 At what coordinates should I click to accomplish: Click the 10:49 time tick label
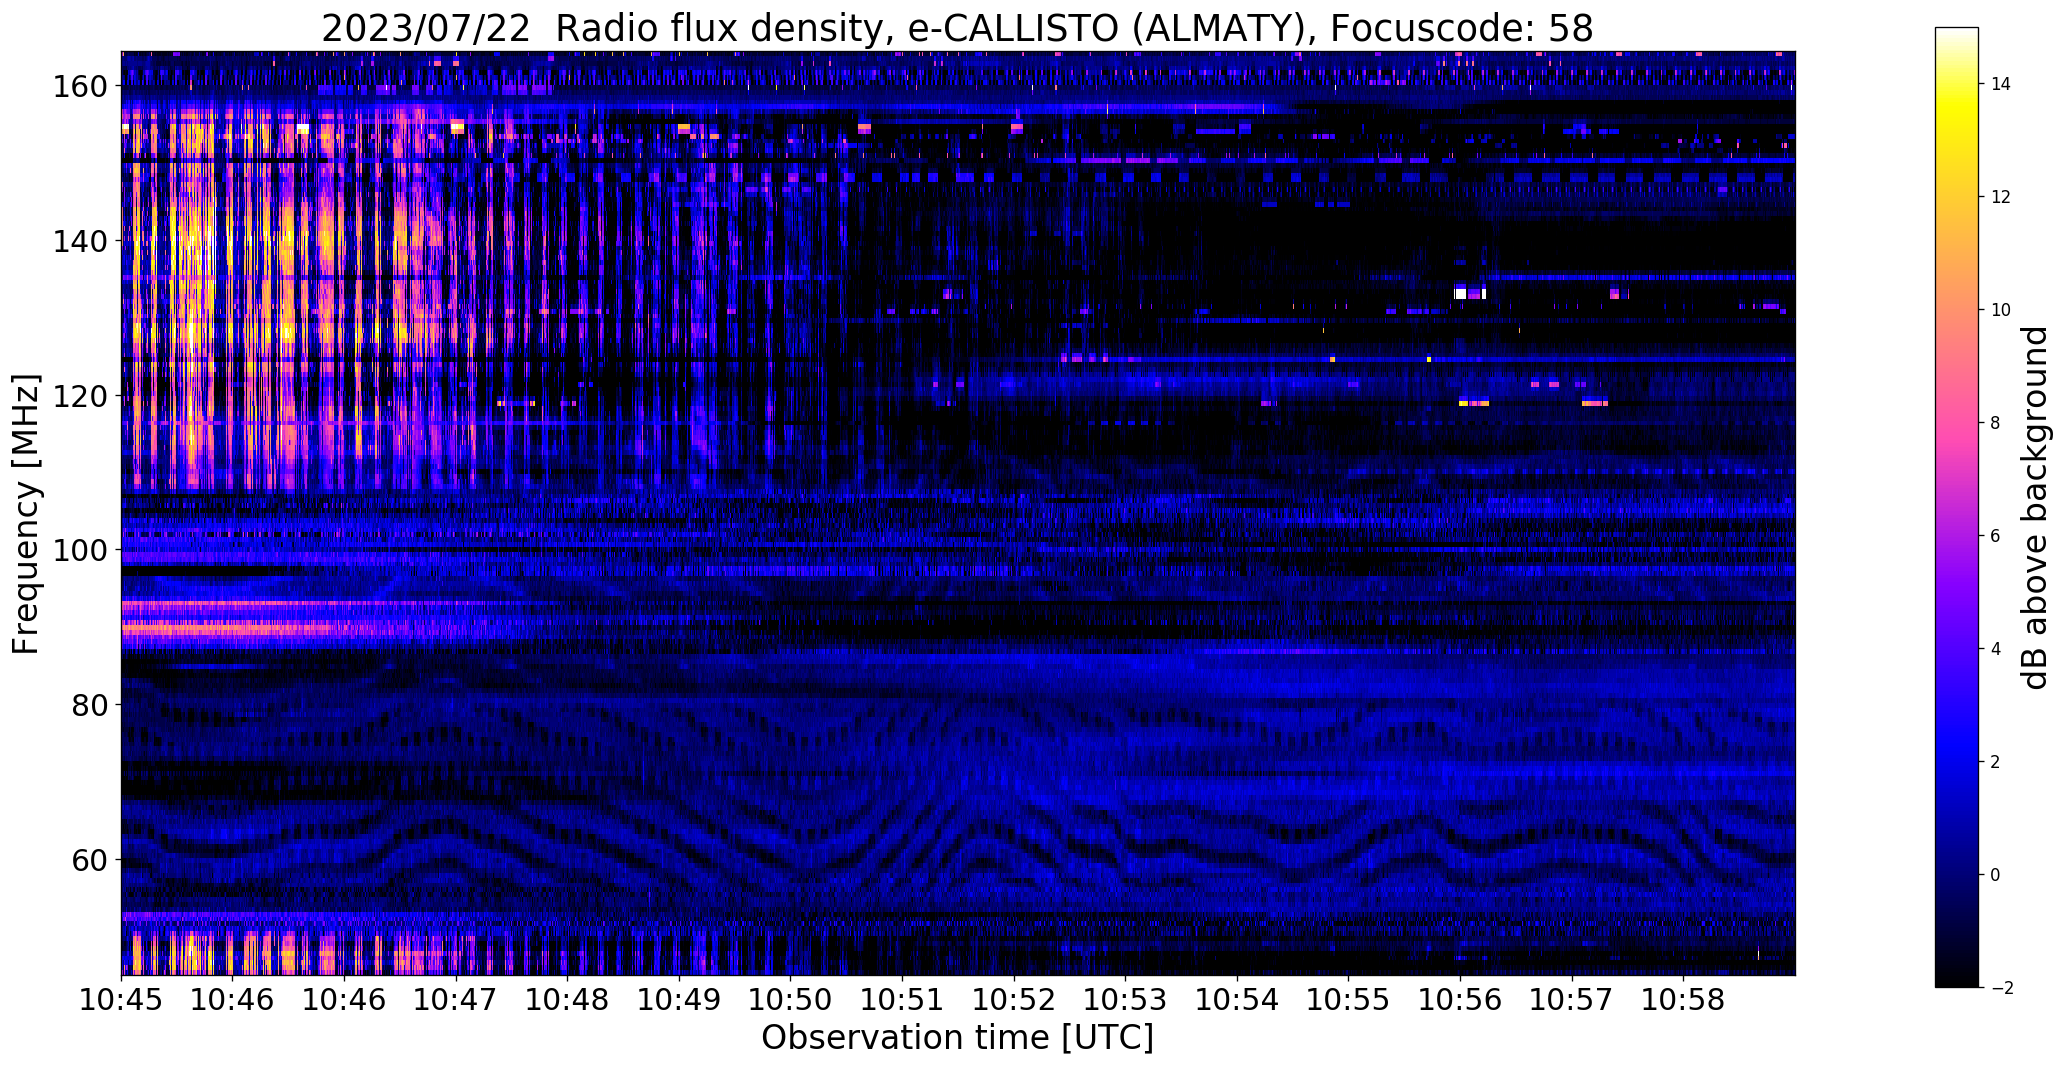[x=680, y=1000]
